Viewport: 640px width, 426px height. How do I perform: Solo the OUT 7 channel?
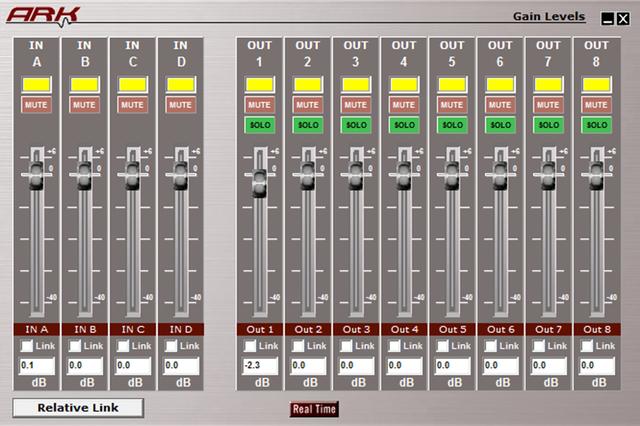pyautogui.click(x=547, y=125)
